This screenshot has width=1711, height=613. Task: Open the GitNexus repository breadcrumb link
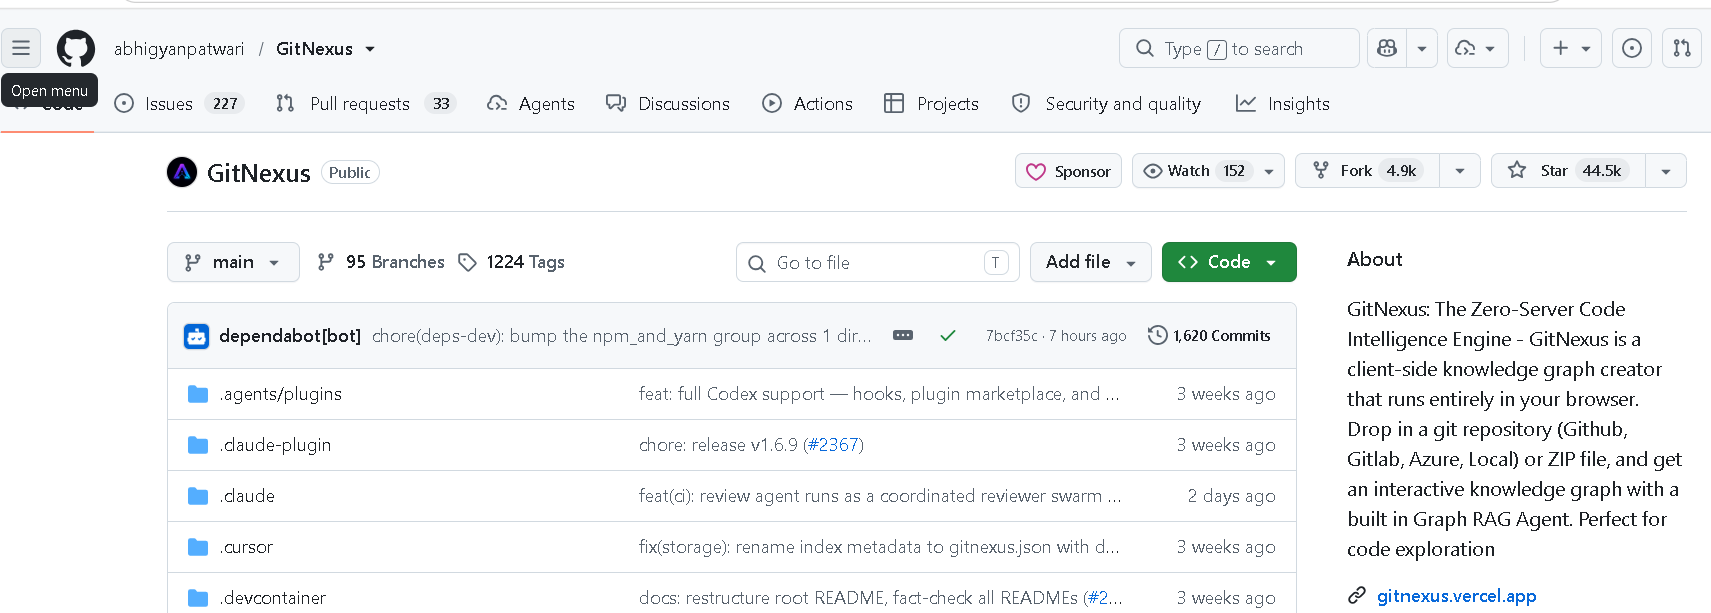(x=314, y=49)
